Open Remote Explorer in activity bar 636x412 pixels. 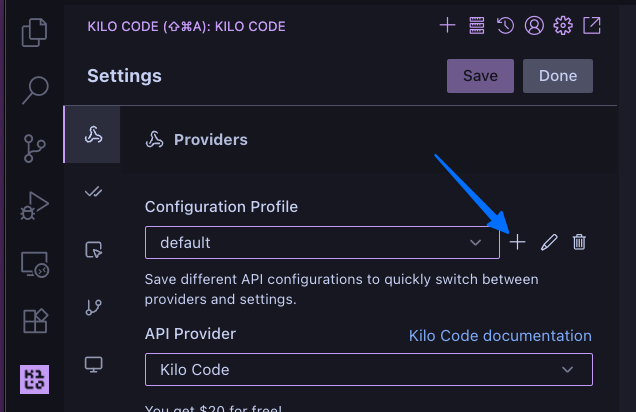pos(35,264)
